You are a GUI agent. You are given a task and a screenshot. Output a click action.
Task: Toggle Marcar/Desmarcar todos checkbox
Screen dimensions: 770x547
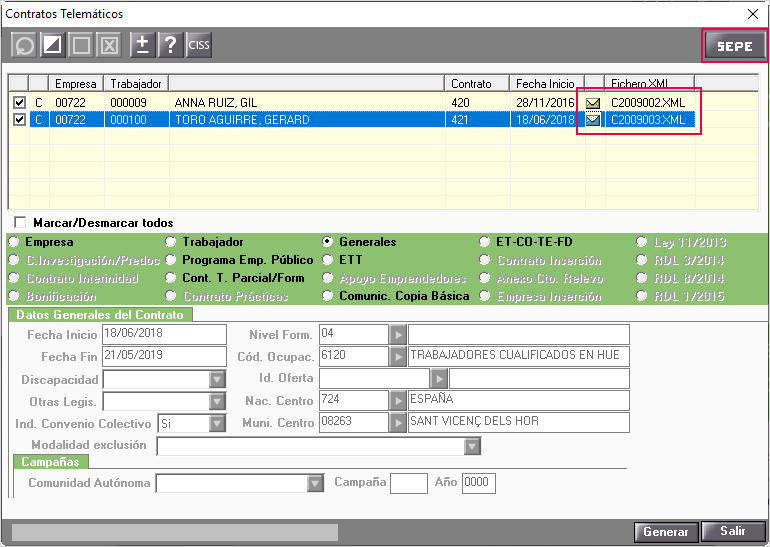[x=20, y=222]
